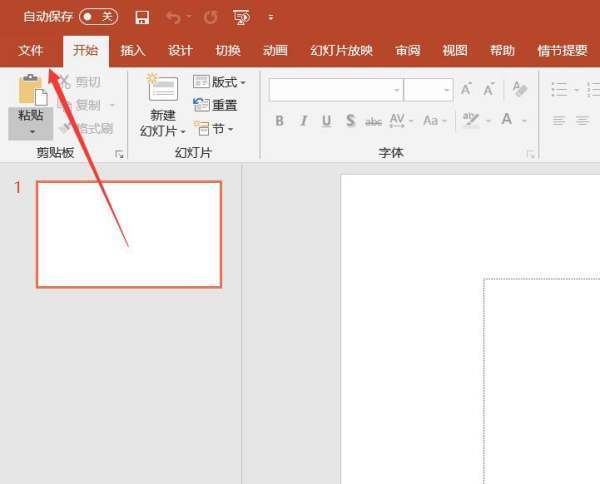Click the underline U icon

click(327, 121)
